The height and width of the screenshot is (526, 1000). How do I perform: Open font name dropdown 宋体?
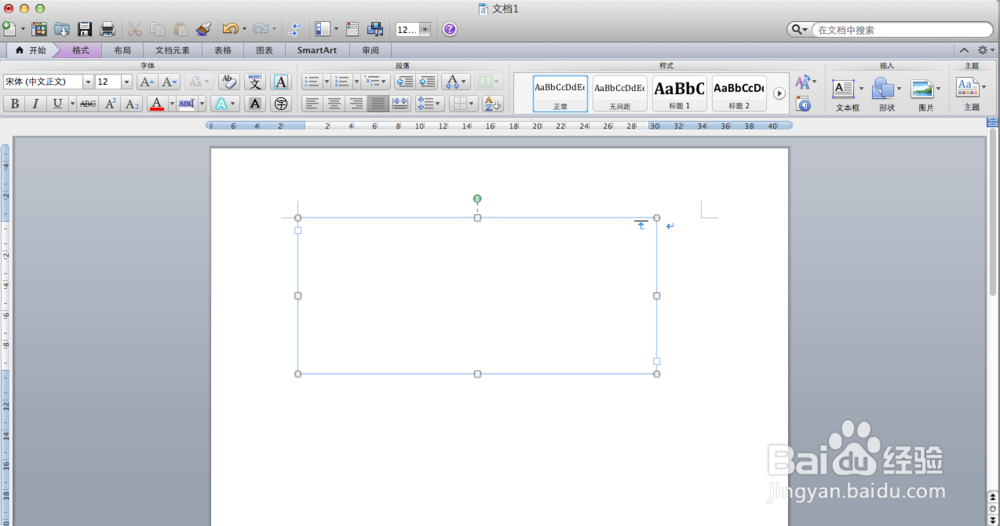coord(88,82)
